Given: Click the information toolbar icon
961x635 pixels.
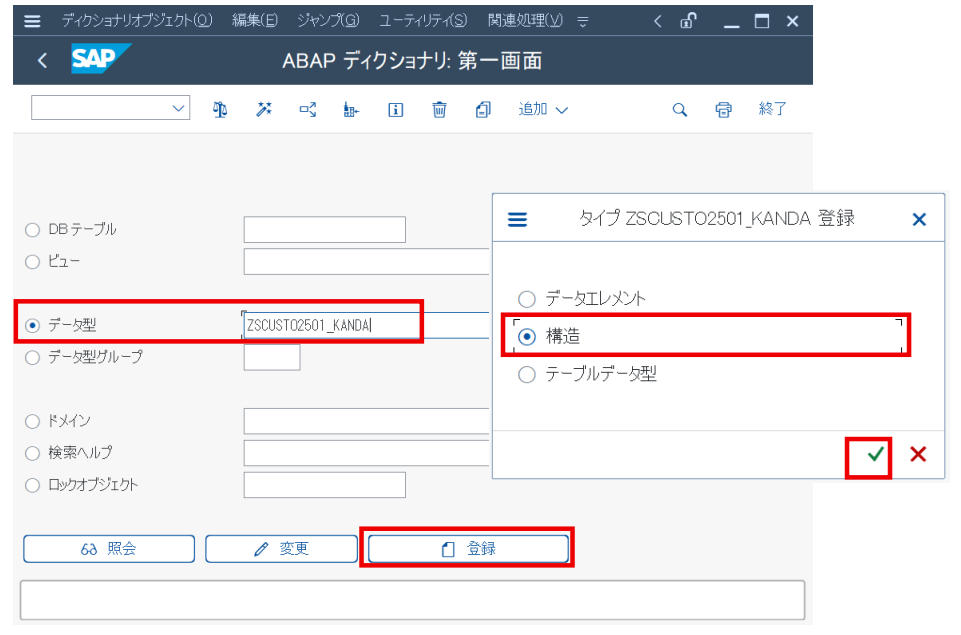Looking at the screenshot, I should click(395, 110).
